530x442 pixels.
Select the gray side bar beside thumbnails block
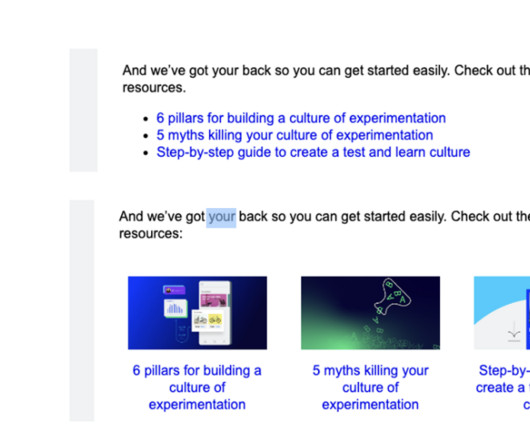coord(82,311)
